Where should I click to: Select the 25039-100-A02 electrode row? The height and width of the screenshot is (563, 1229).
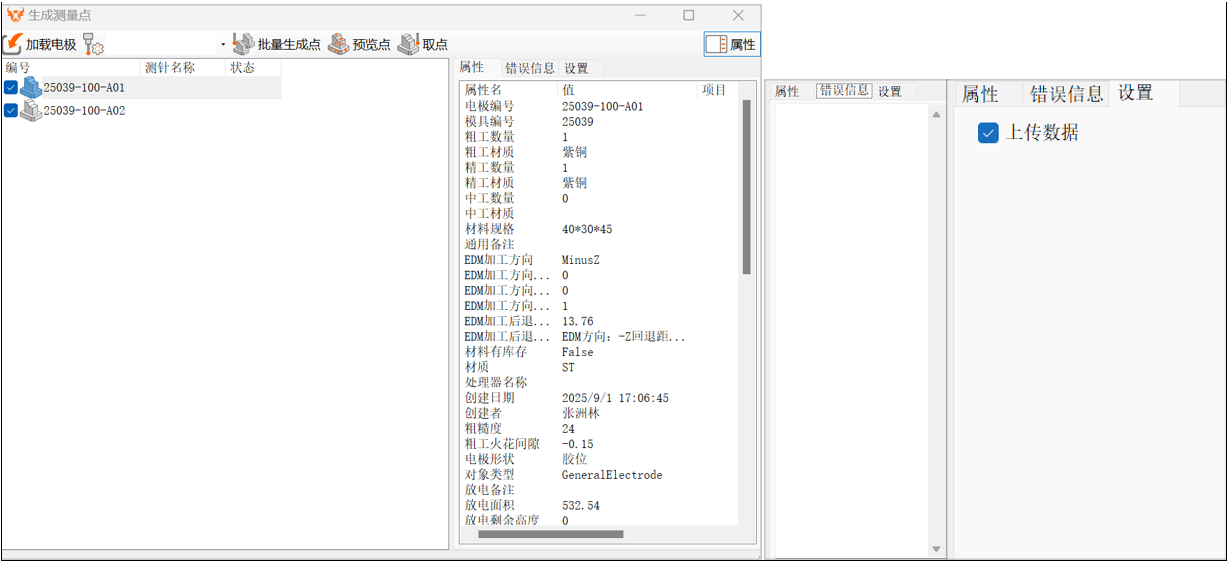(85, 111)
